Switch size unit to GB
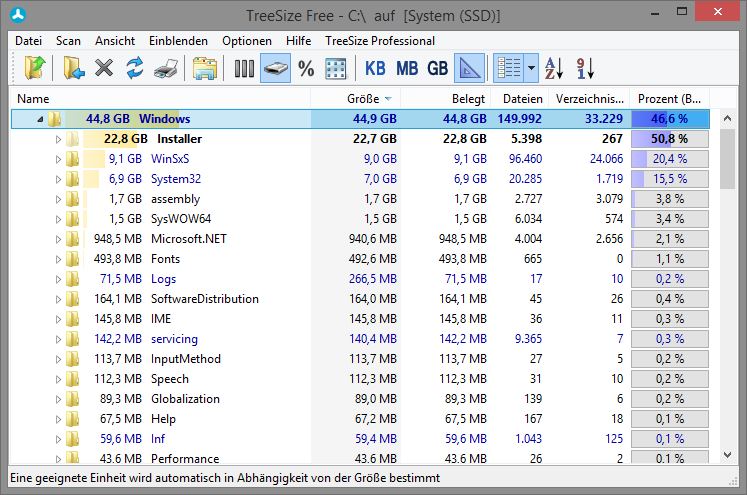Viewport: 747px width, 495px height. click(x=437, y=69)
